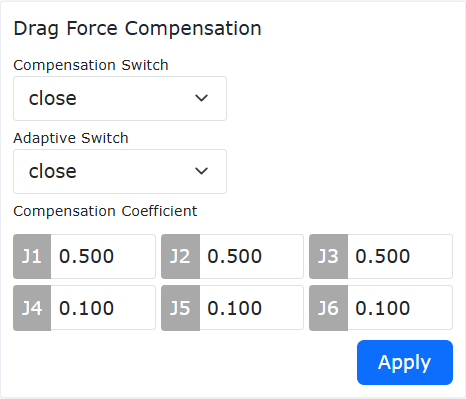Viewport: 466px width, 399px height.
Task: Click the gray J1 label badge
Action: coord(32,256)
